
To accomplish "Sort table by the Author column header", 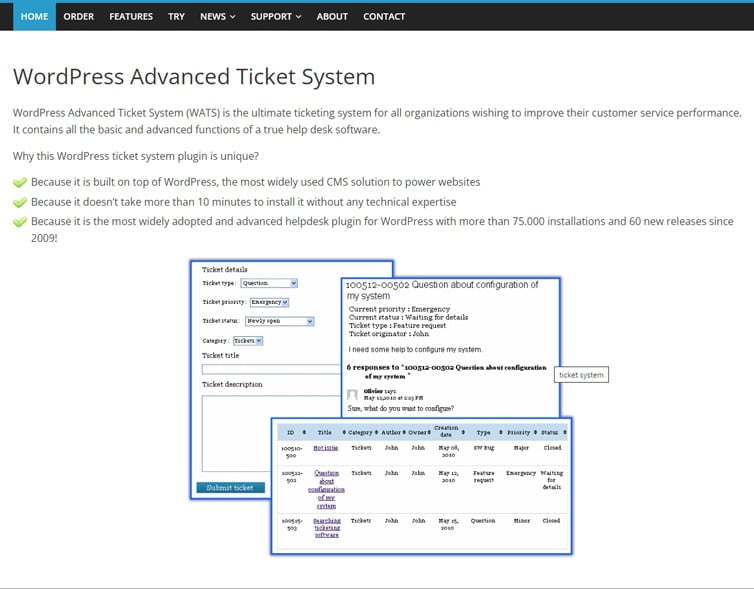I will (x=393, y=432).
